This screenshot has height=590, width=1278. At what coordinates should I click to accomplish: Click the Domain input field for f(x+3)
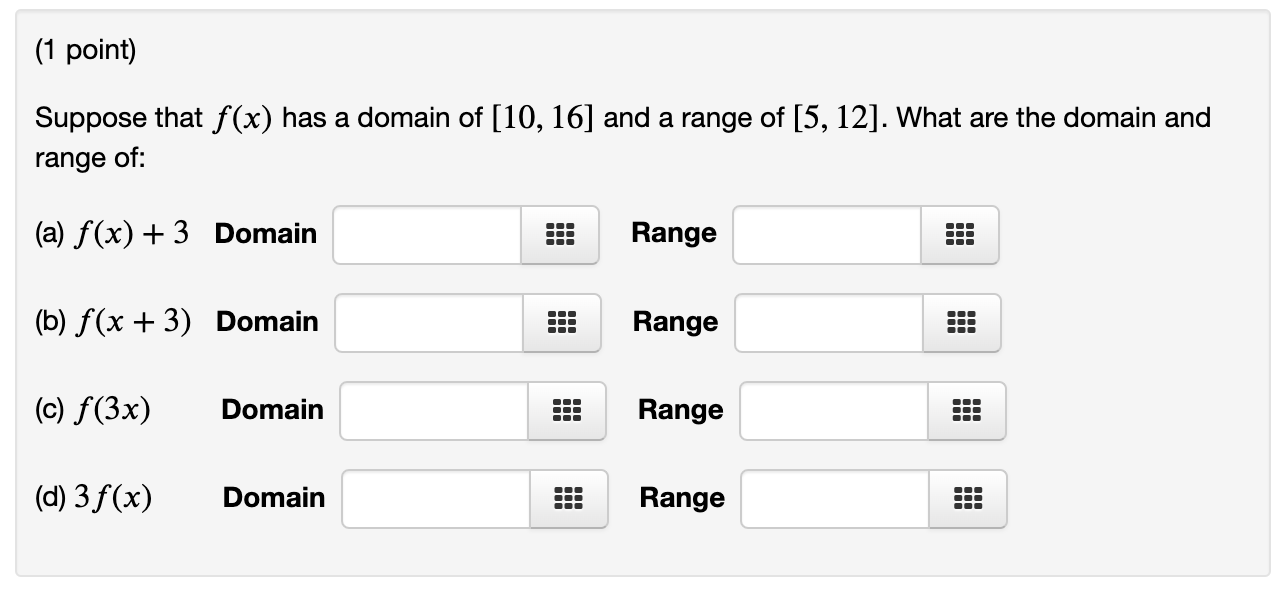point(428,323)
